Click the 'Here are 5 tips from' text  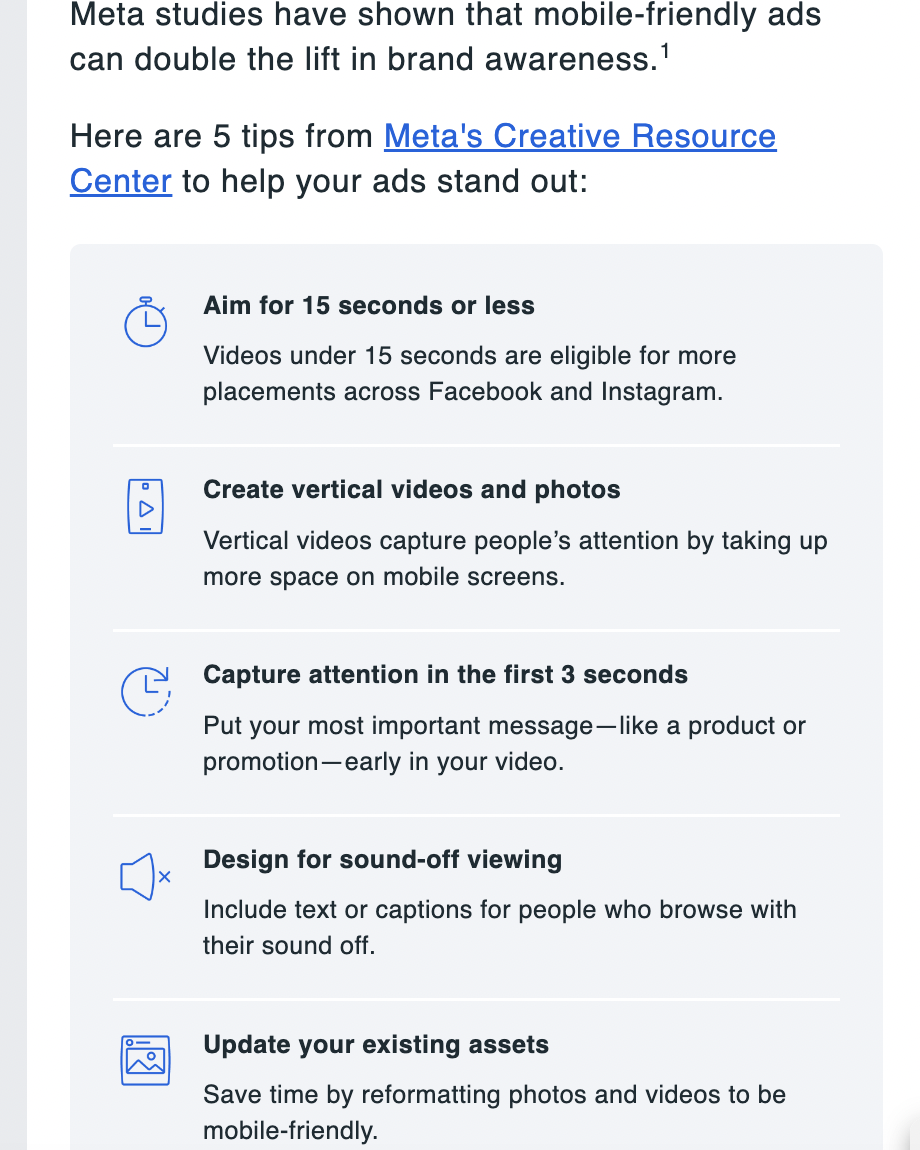222,136
